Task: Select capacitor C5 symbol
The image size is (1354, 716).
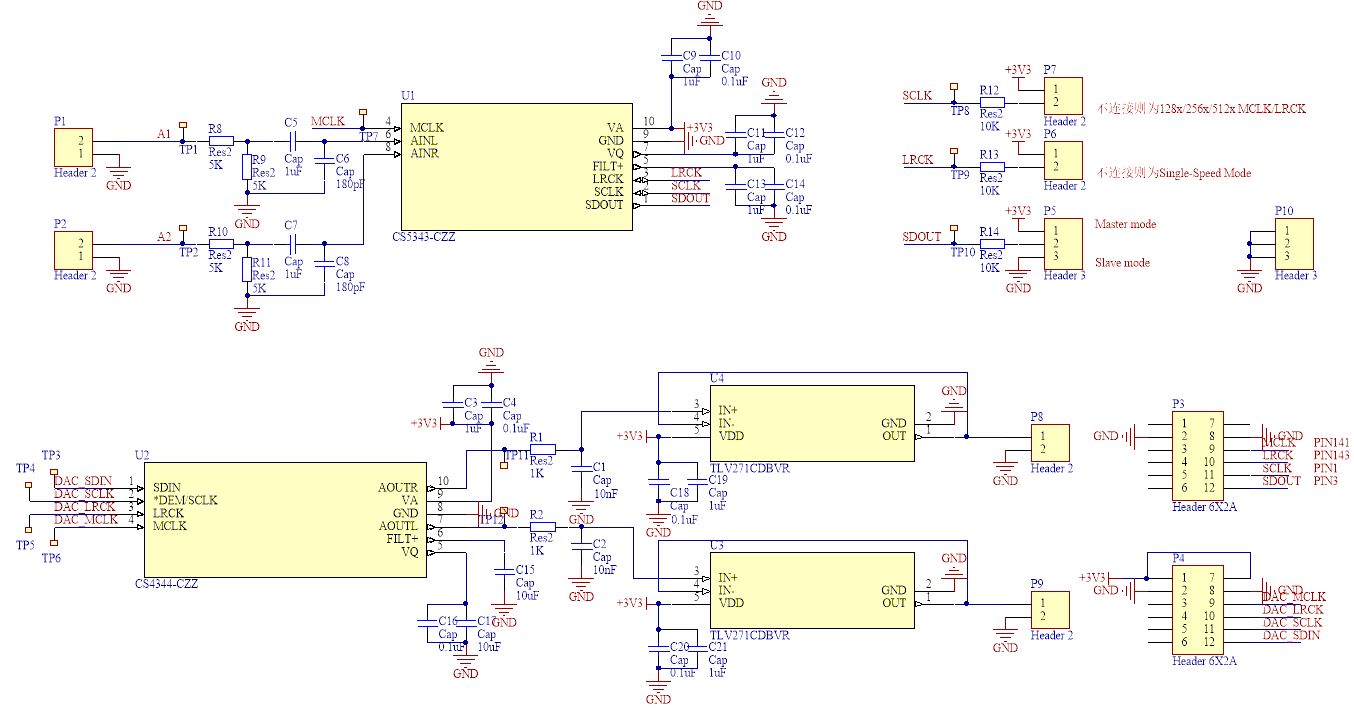Action: coord(292,141)
